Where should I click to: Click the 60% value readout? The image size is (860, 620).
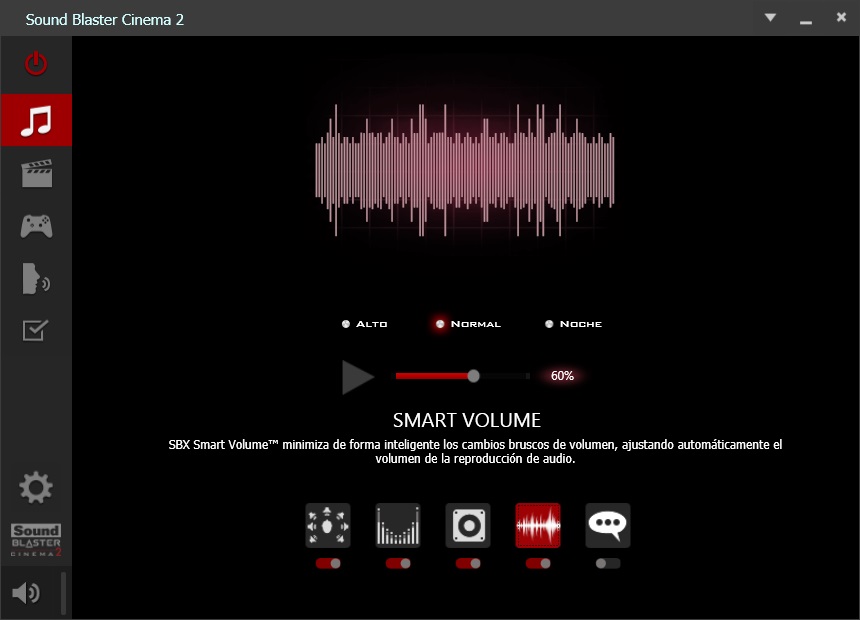pos(562,376)
